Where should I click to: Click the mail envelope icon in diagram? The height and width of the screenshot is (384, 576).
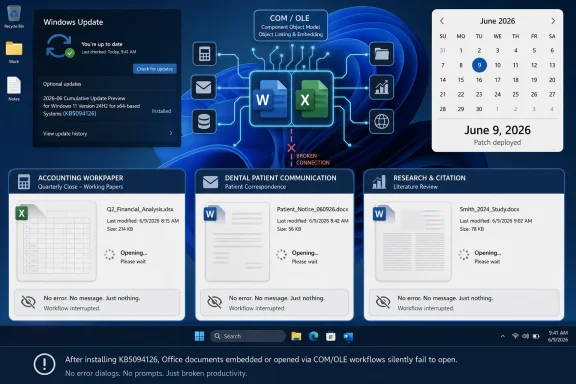pos(204,87)
